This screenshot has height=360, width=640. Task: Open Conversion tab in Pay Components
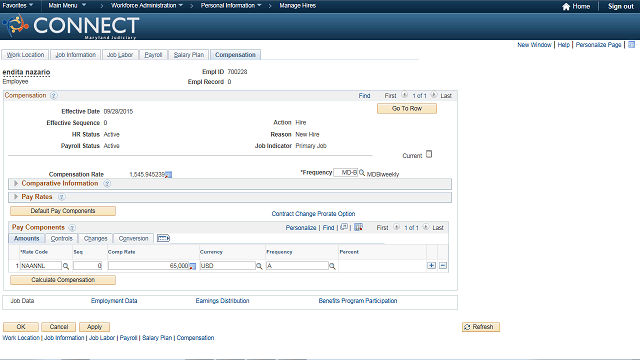point(133,238)
